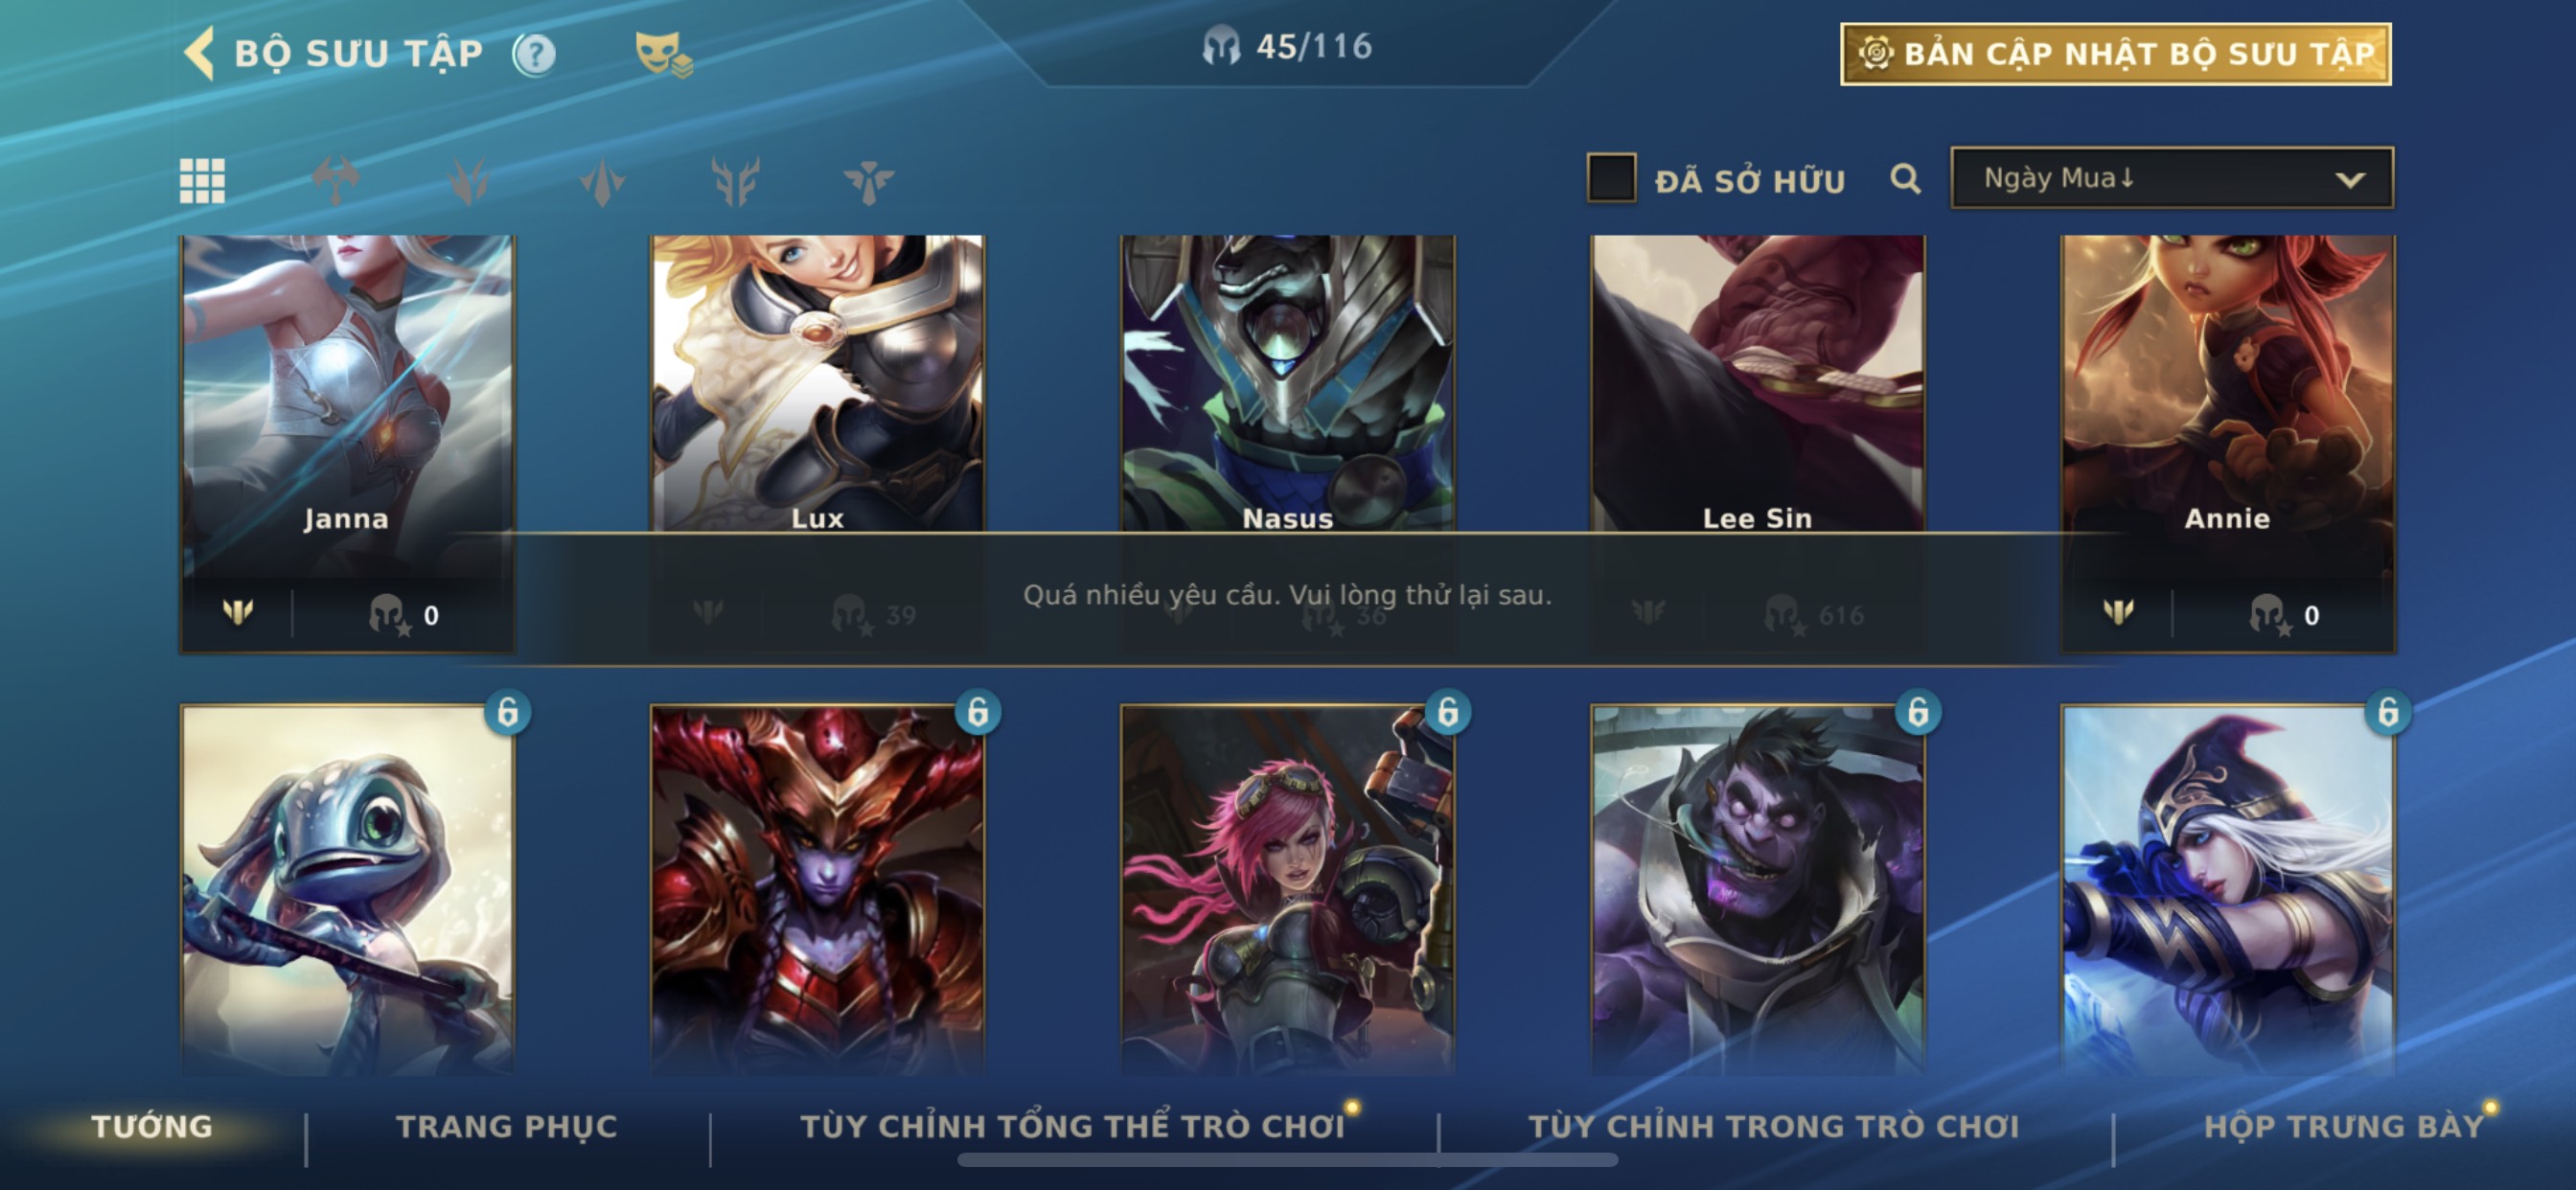This screenshot has height=1190, width=2576.
Task: Filter champions by Fighter role icon
Action: (335, 181)
